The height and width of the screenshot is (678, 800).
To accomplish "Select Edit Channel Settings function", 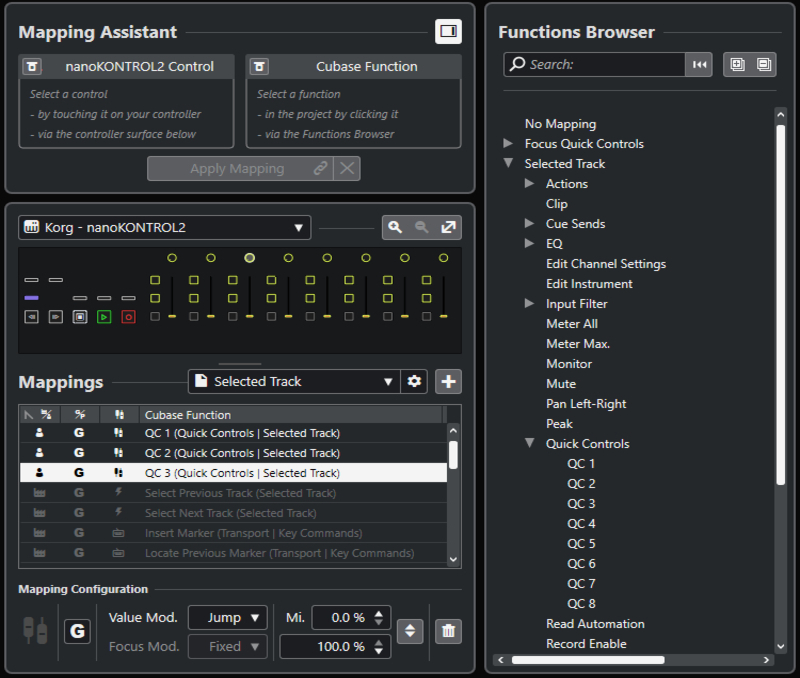I will click(606, 264).
